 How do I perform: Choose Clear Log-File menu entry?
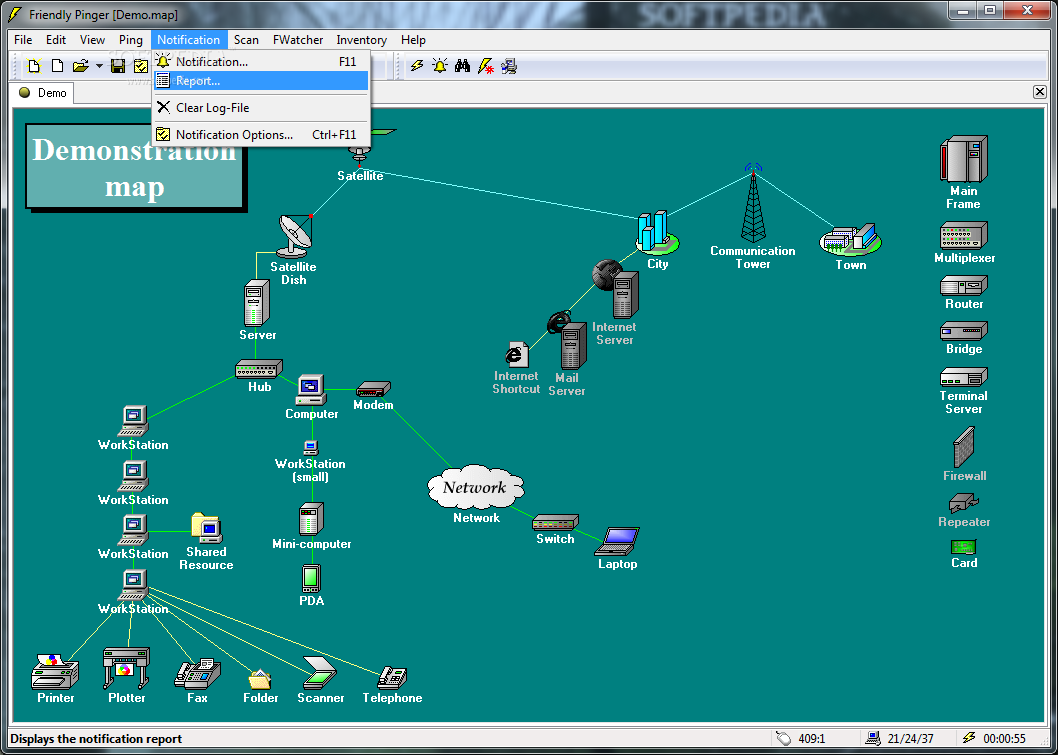point(261,108)
